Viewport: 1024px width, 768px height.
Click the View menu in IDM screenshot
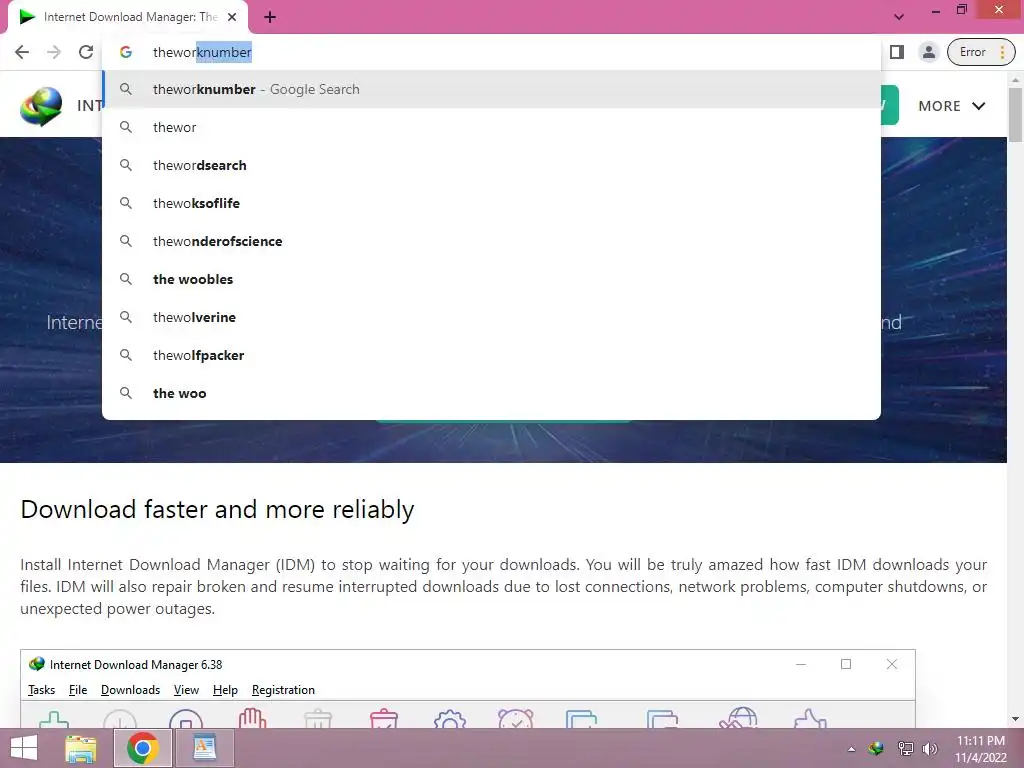[186, 690]
